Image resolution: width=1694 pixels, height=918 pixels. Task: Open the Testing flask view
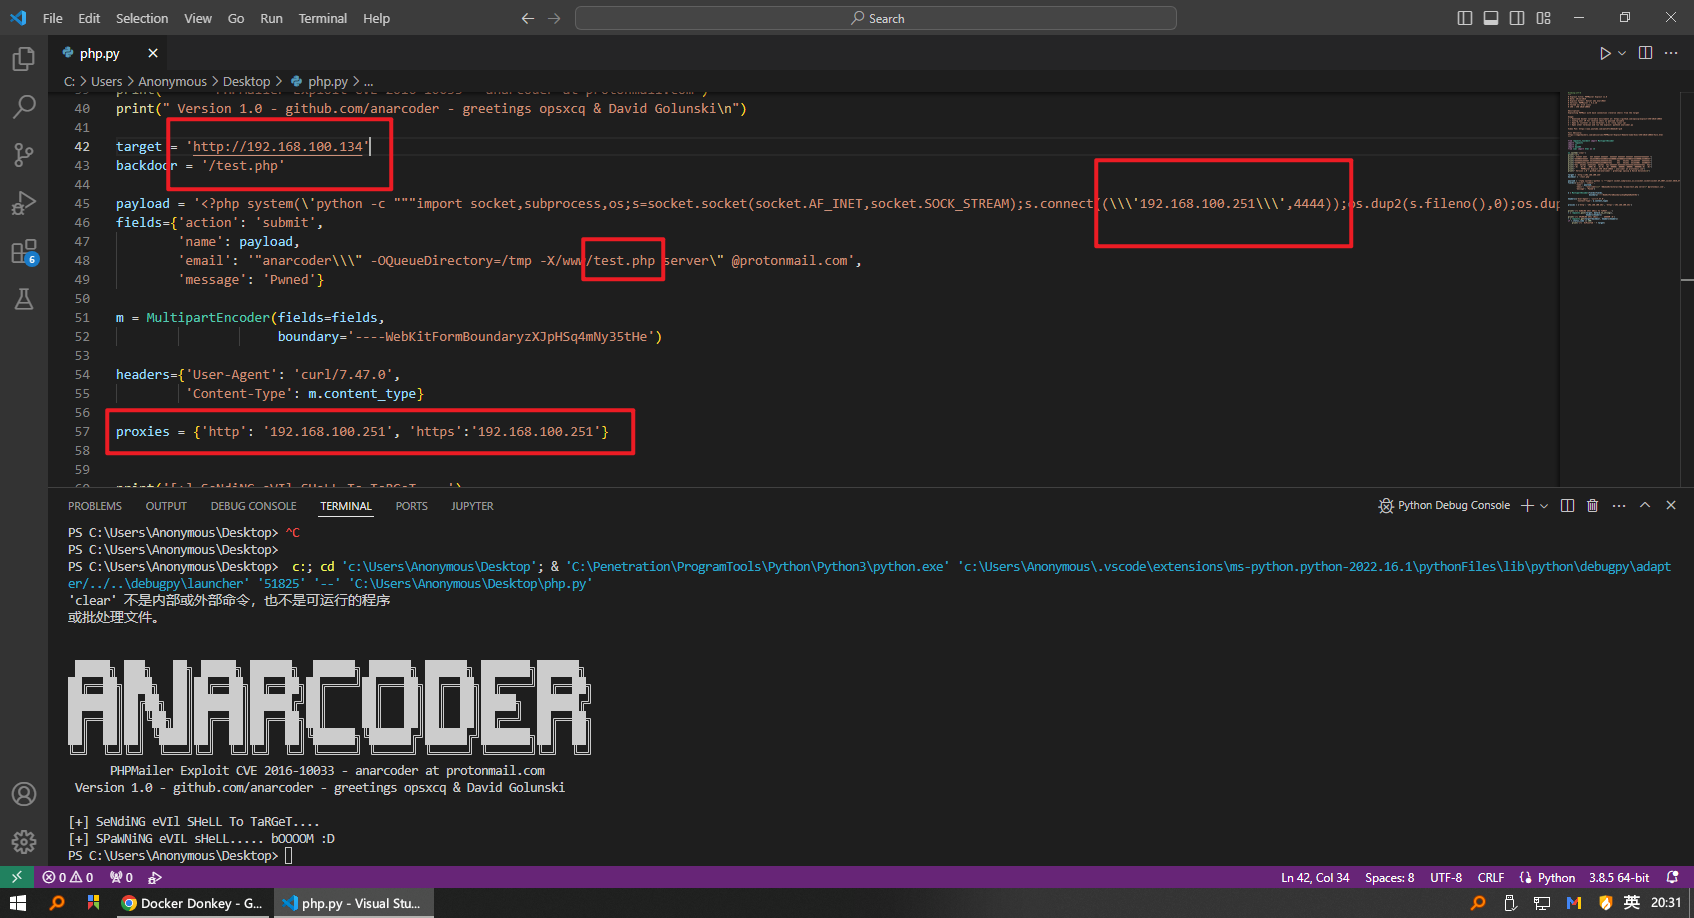pyautogui.click(x=24, y=299)
